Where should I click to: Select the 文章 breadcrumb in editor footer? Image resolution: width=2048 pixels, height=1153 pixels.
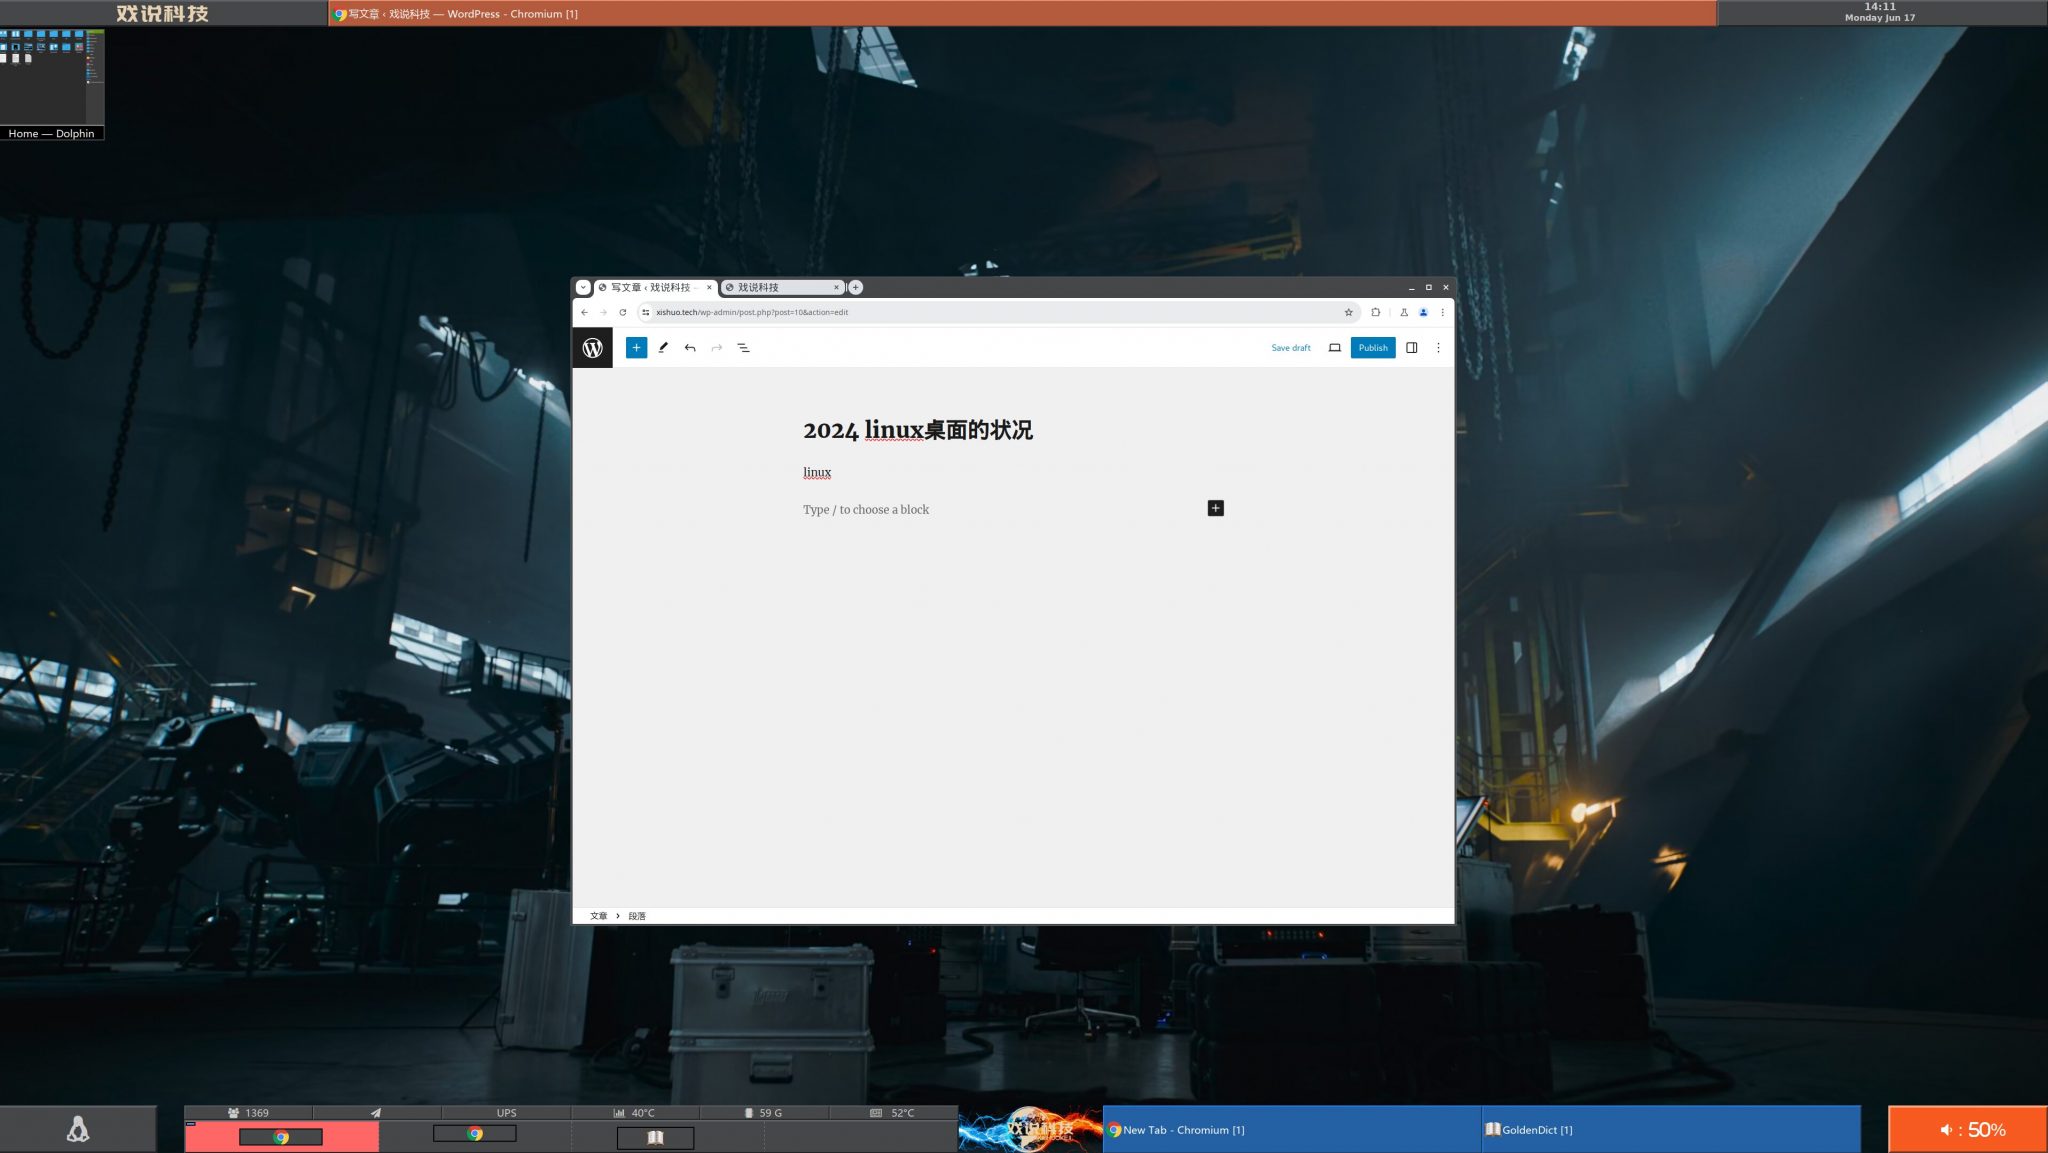[x=598, y=916]
